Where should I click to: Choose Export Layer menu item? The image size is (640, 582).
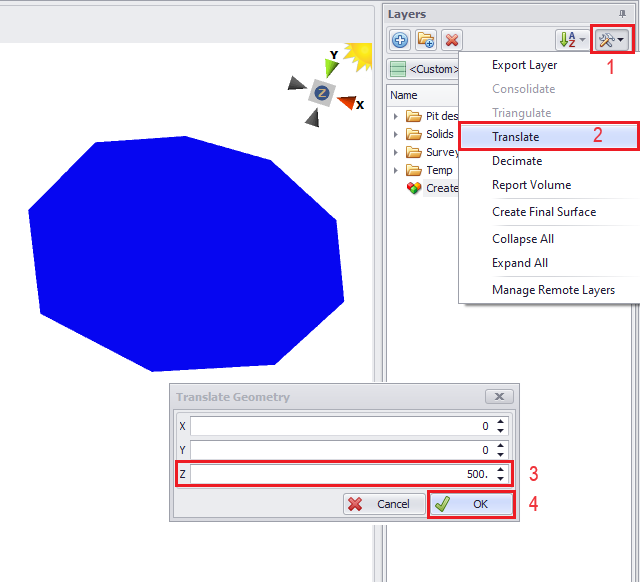pos(524,65)
